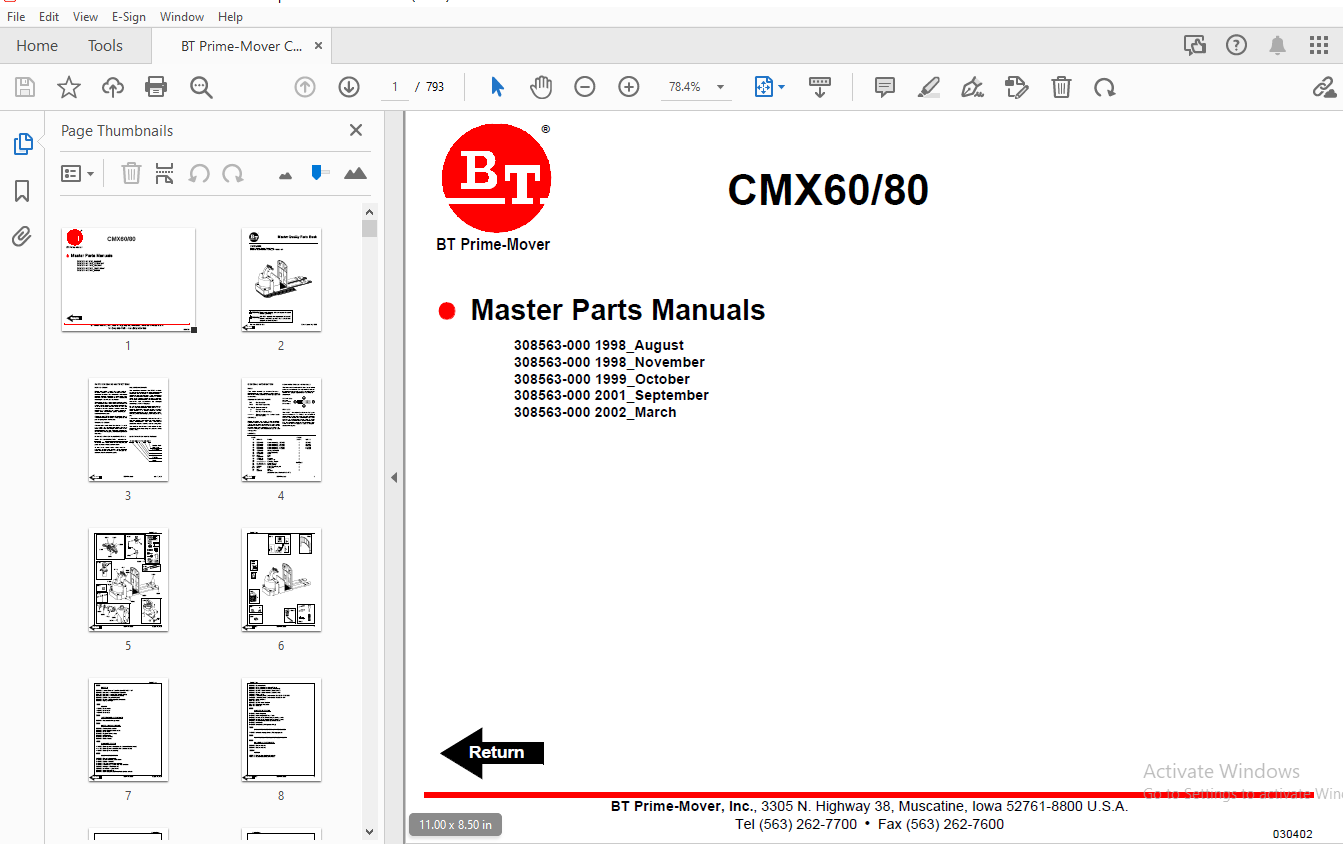Open 308563-000 2001_September manual link
Screen dimensions: 1343x844
click(x=611, y=395)
